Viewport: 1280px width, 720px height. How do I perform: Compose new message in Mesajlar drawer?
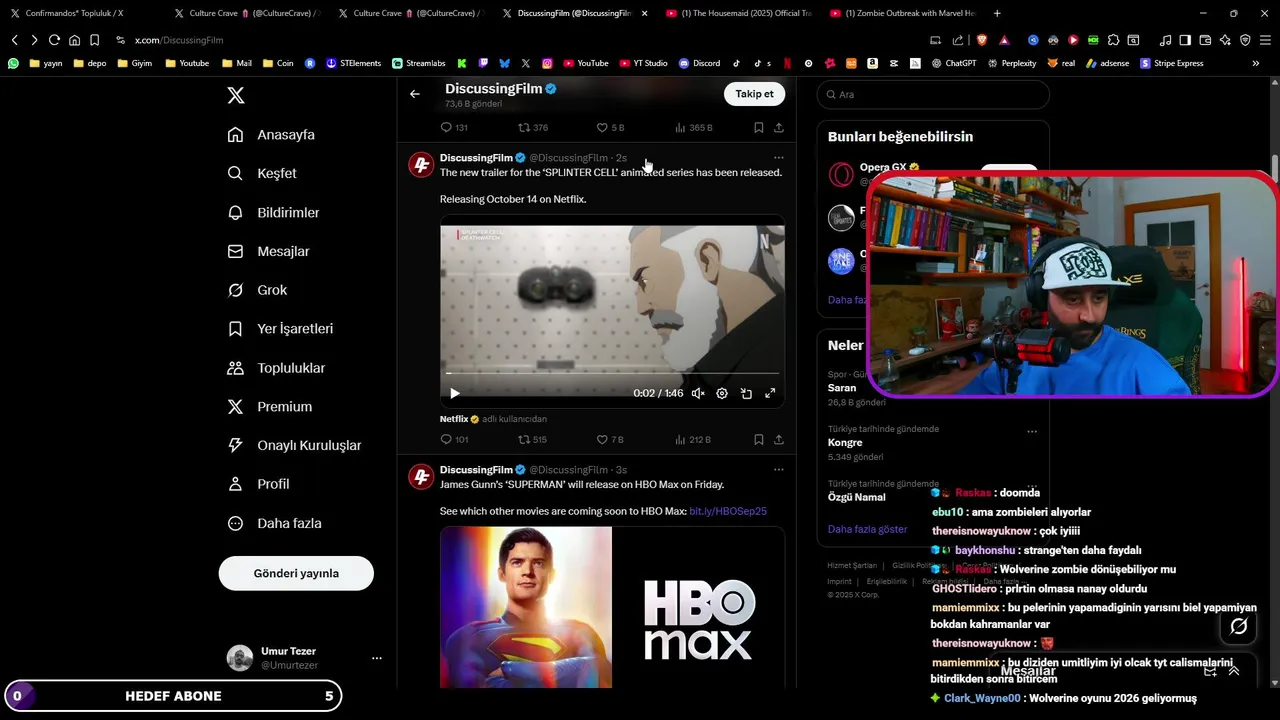1210,671
